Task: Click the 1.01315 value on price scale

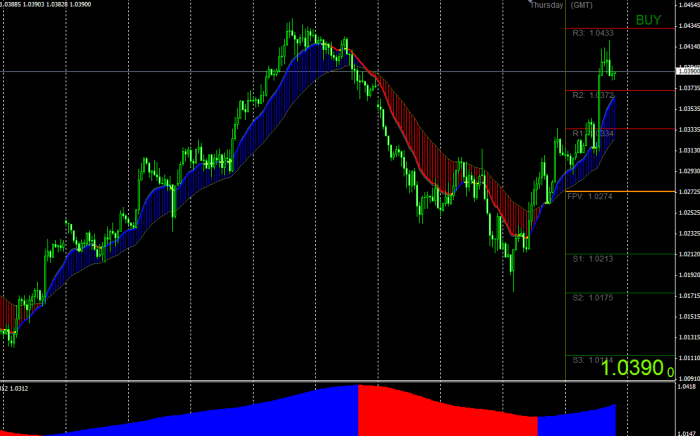Action: tap(689, 337)
